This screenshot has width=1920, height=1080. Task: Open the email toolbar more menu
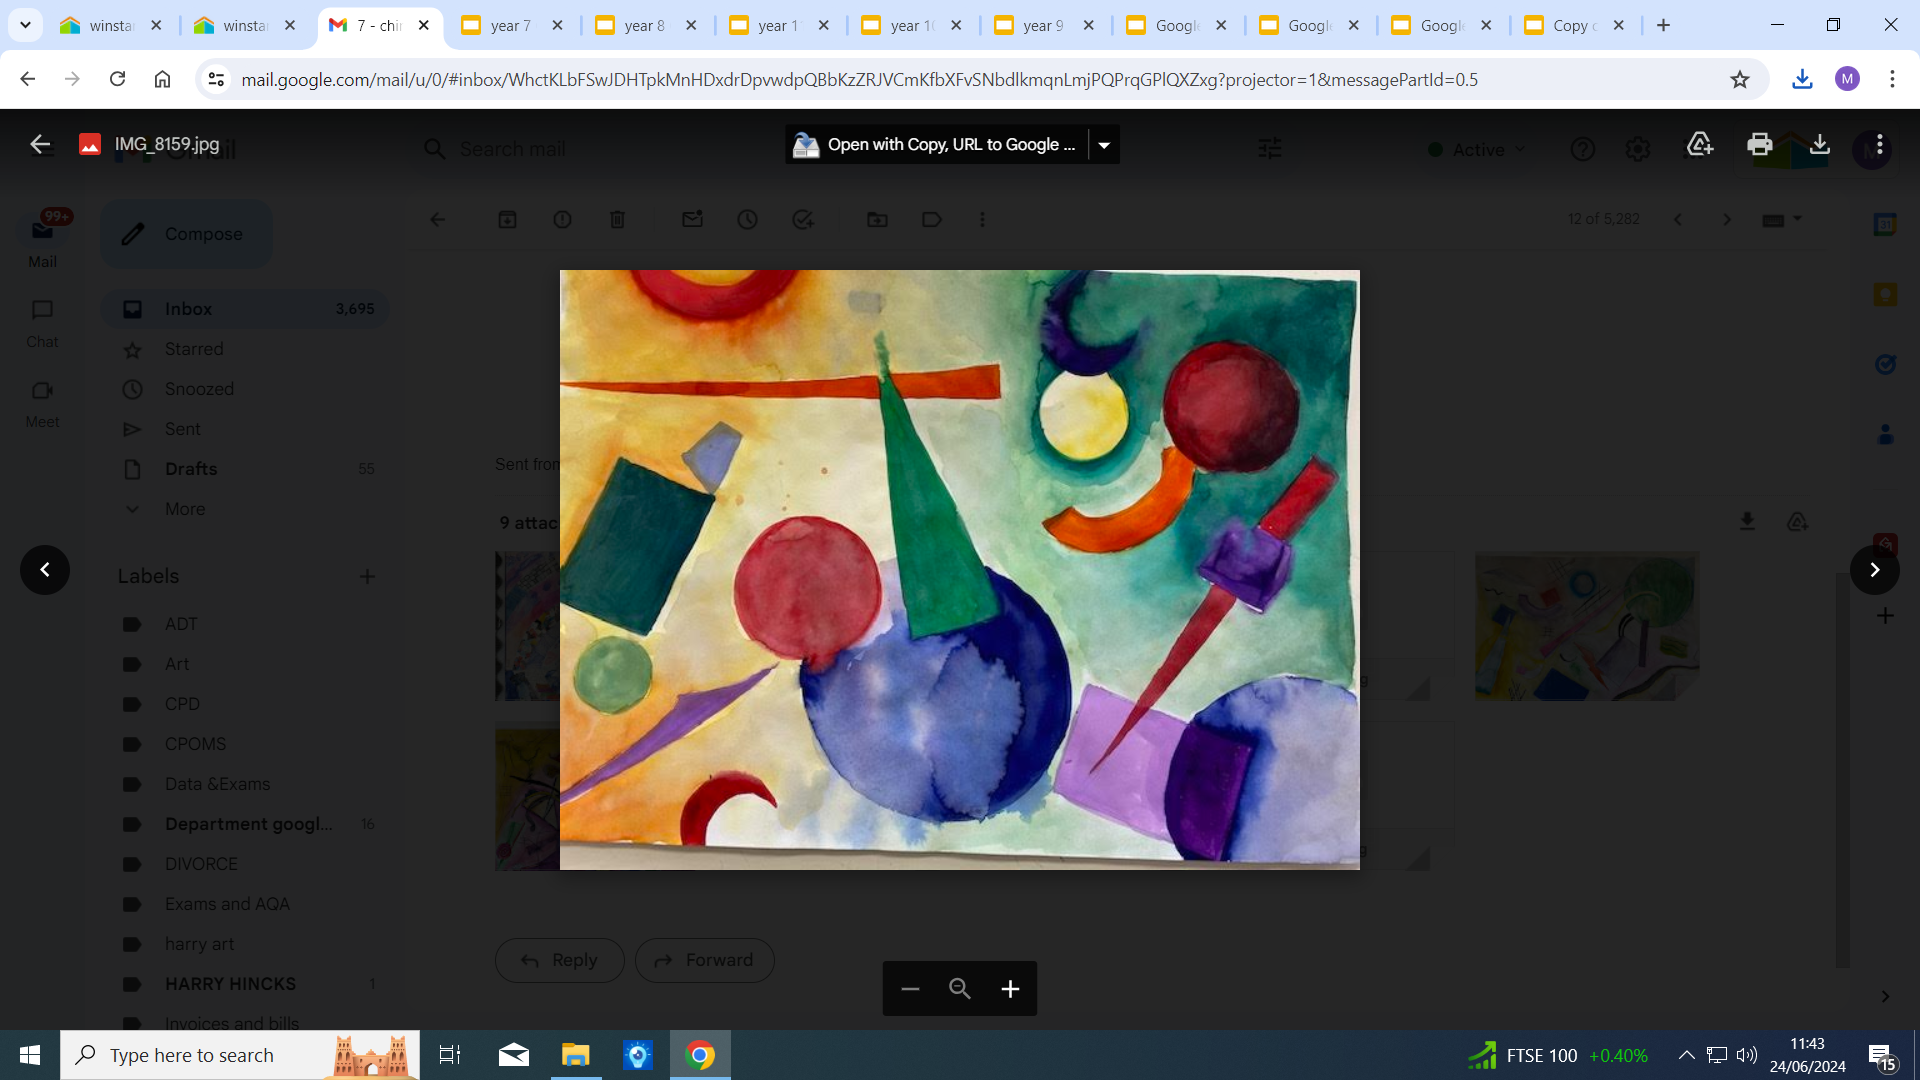(x=982, y=219)
